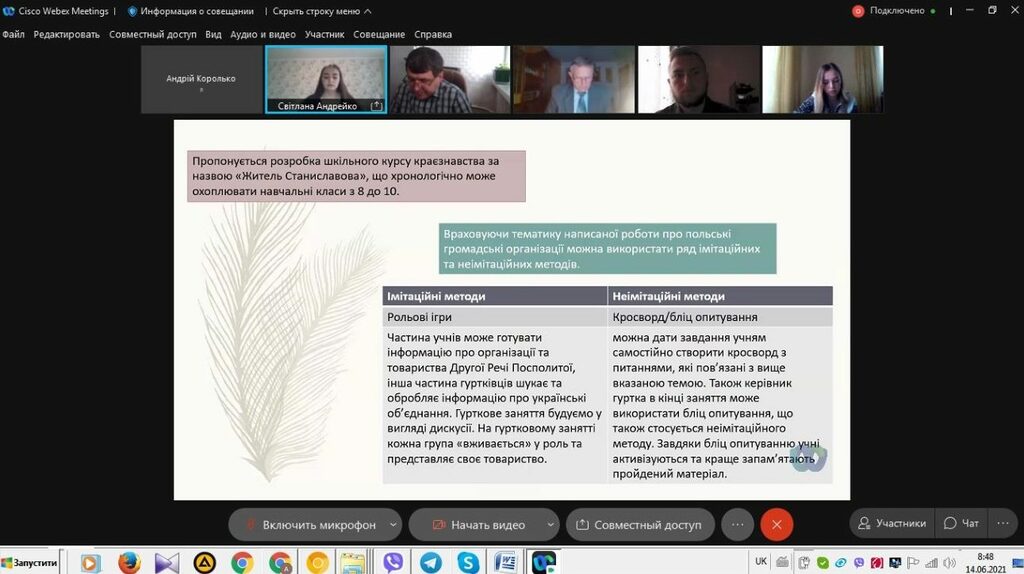Viewport: 1024px width, 574px height.
Task: Open the Аудио и видео menu
Action: point(263,34)
